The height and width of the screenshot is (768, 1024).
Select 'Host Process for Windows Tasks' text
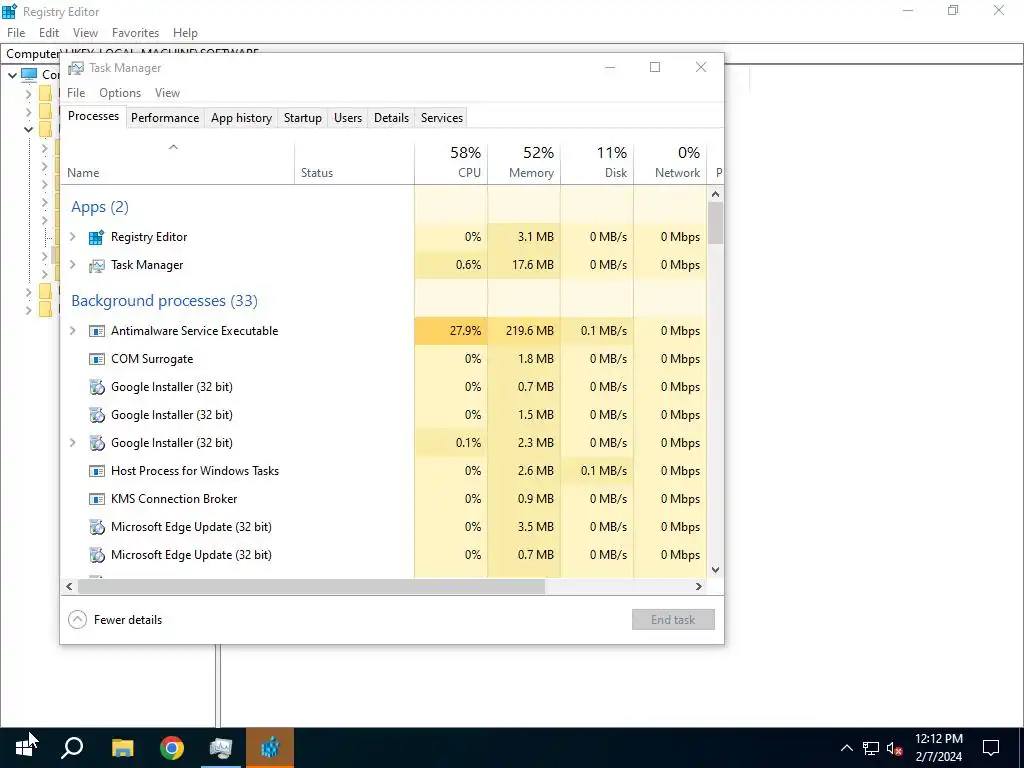[x=195, y=471]
